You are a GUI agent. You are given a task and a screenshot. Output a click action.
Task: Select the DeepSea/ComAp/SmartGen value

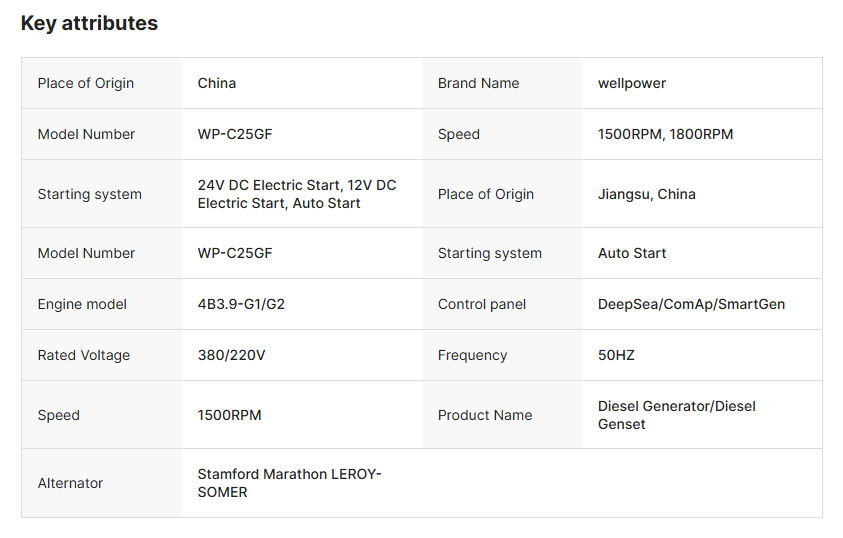tap(691, 304)
